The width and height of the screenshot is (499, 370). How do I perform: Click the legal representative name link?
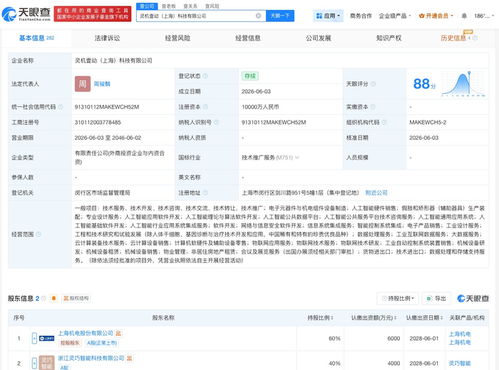pos(102,84)
